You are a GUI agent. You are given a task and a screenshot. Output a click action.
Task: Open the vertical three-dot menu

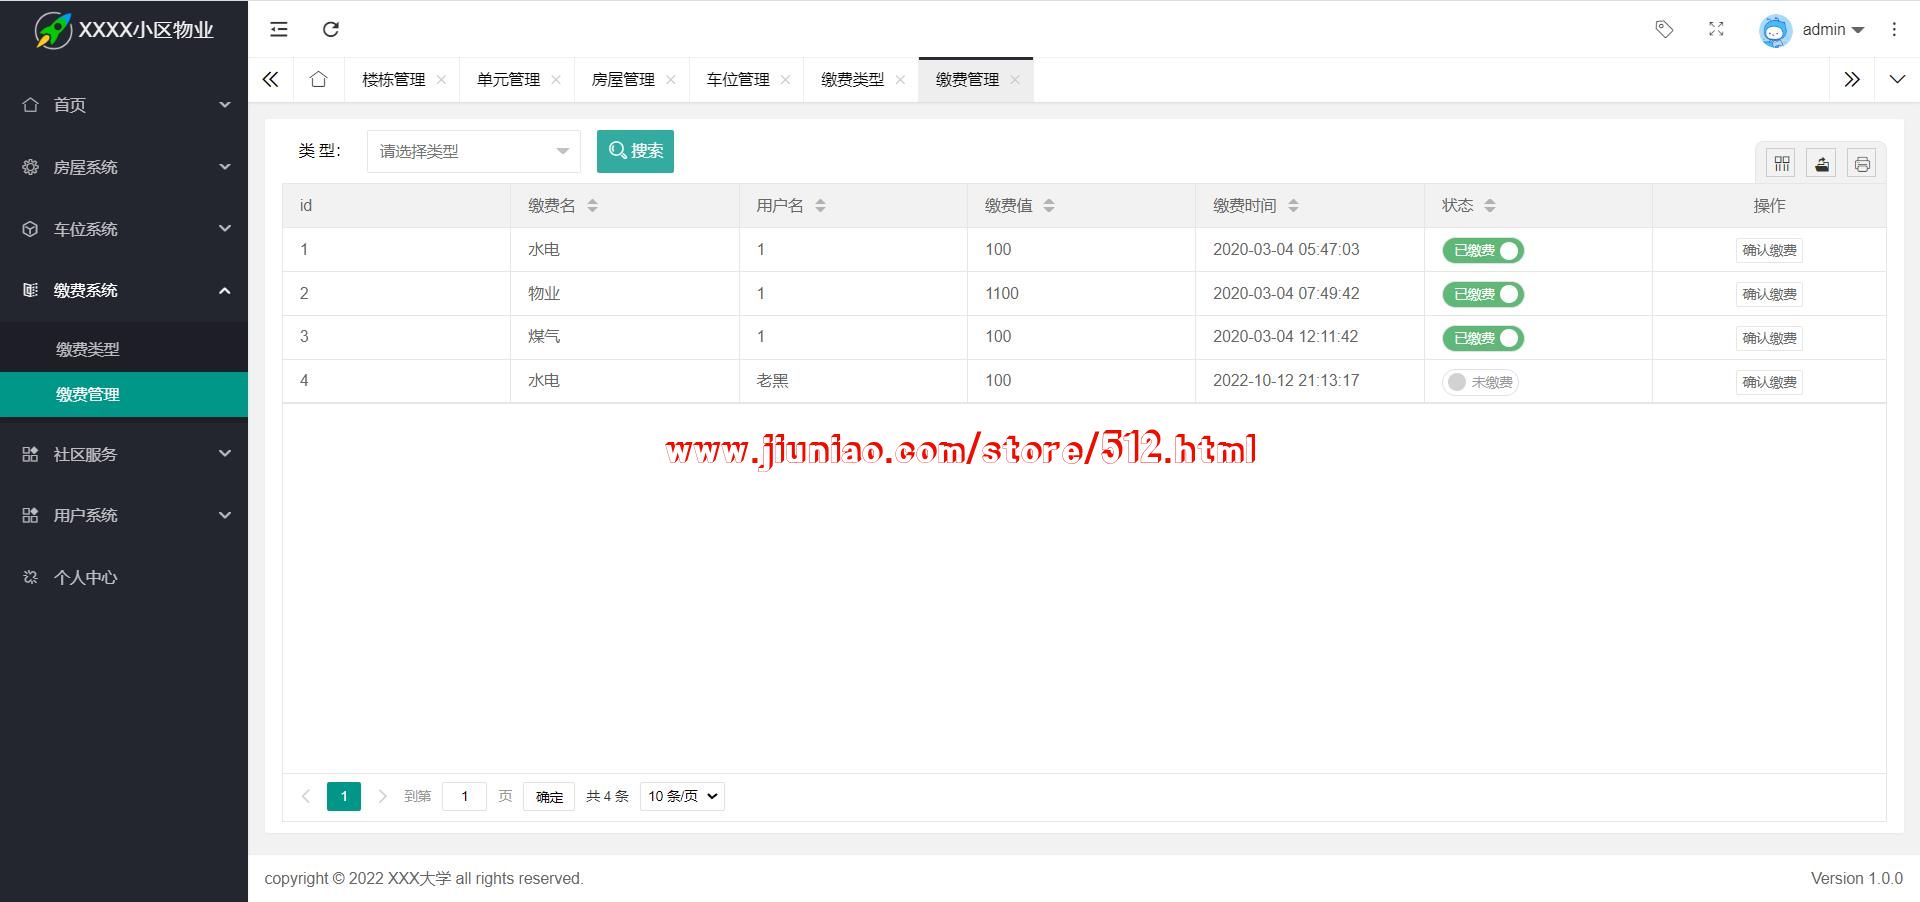pyautogui.click(x=1894, y=29)
